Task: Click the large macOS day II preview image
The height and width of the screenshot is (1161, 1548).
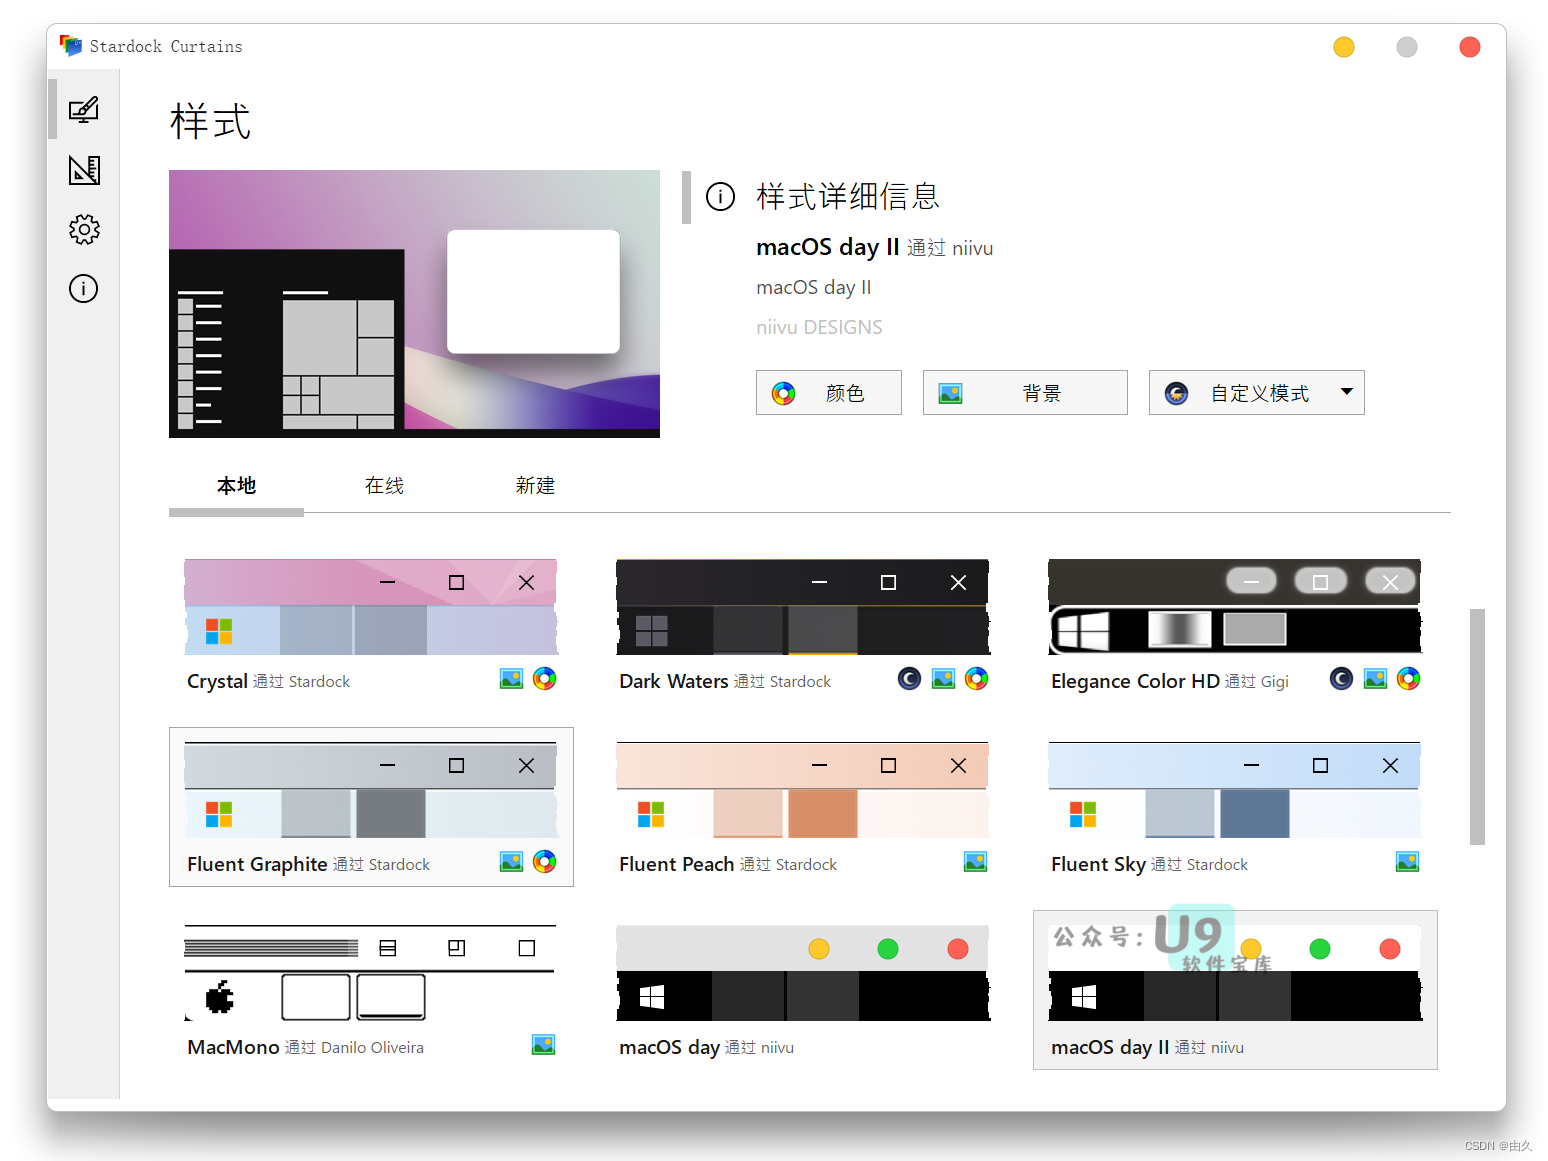Action: [414, 304]
